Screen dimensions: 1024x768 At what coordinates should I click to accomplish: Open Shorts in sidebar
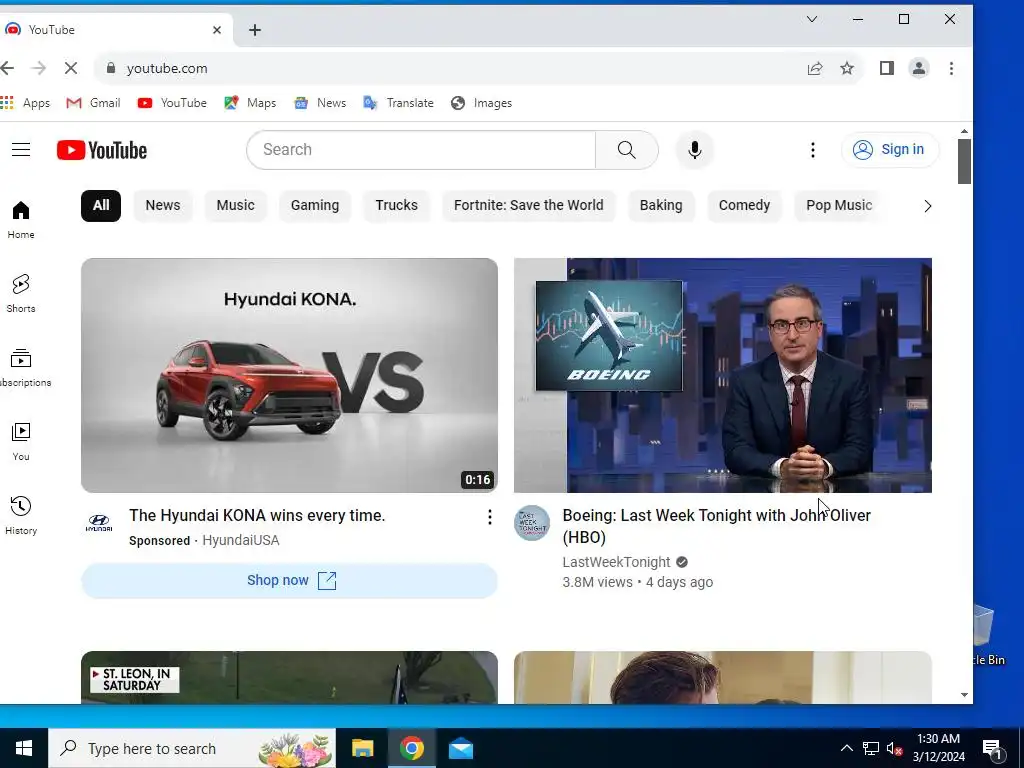pyautogui.click(x=21, y=293)
